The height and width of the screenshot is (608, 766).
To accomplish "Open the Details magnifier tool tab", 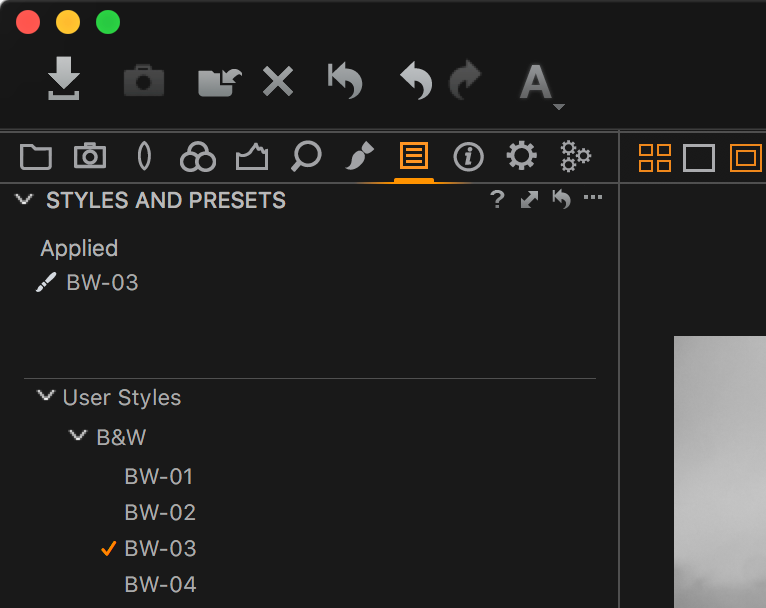I will click(306, 156).
